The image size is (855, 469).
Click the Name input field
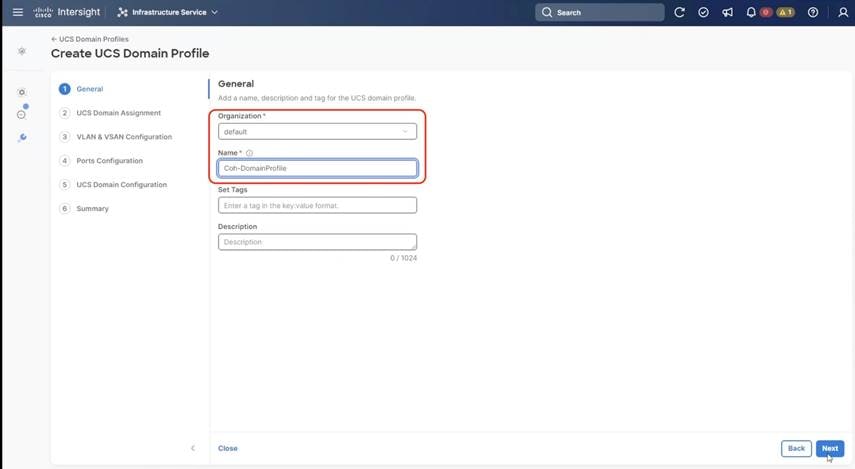[x=317, y=168]
